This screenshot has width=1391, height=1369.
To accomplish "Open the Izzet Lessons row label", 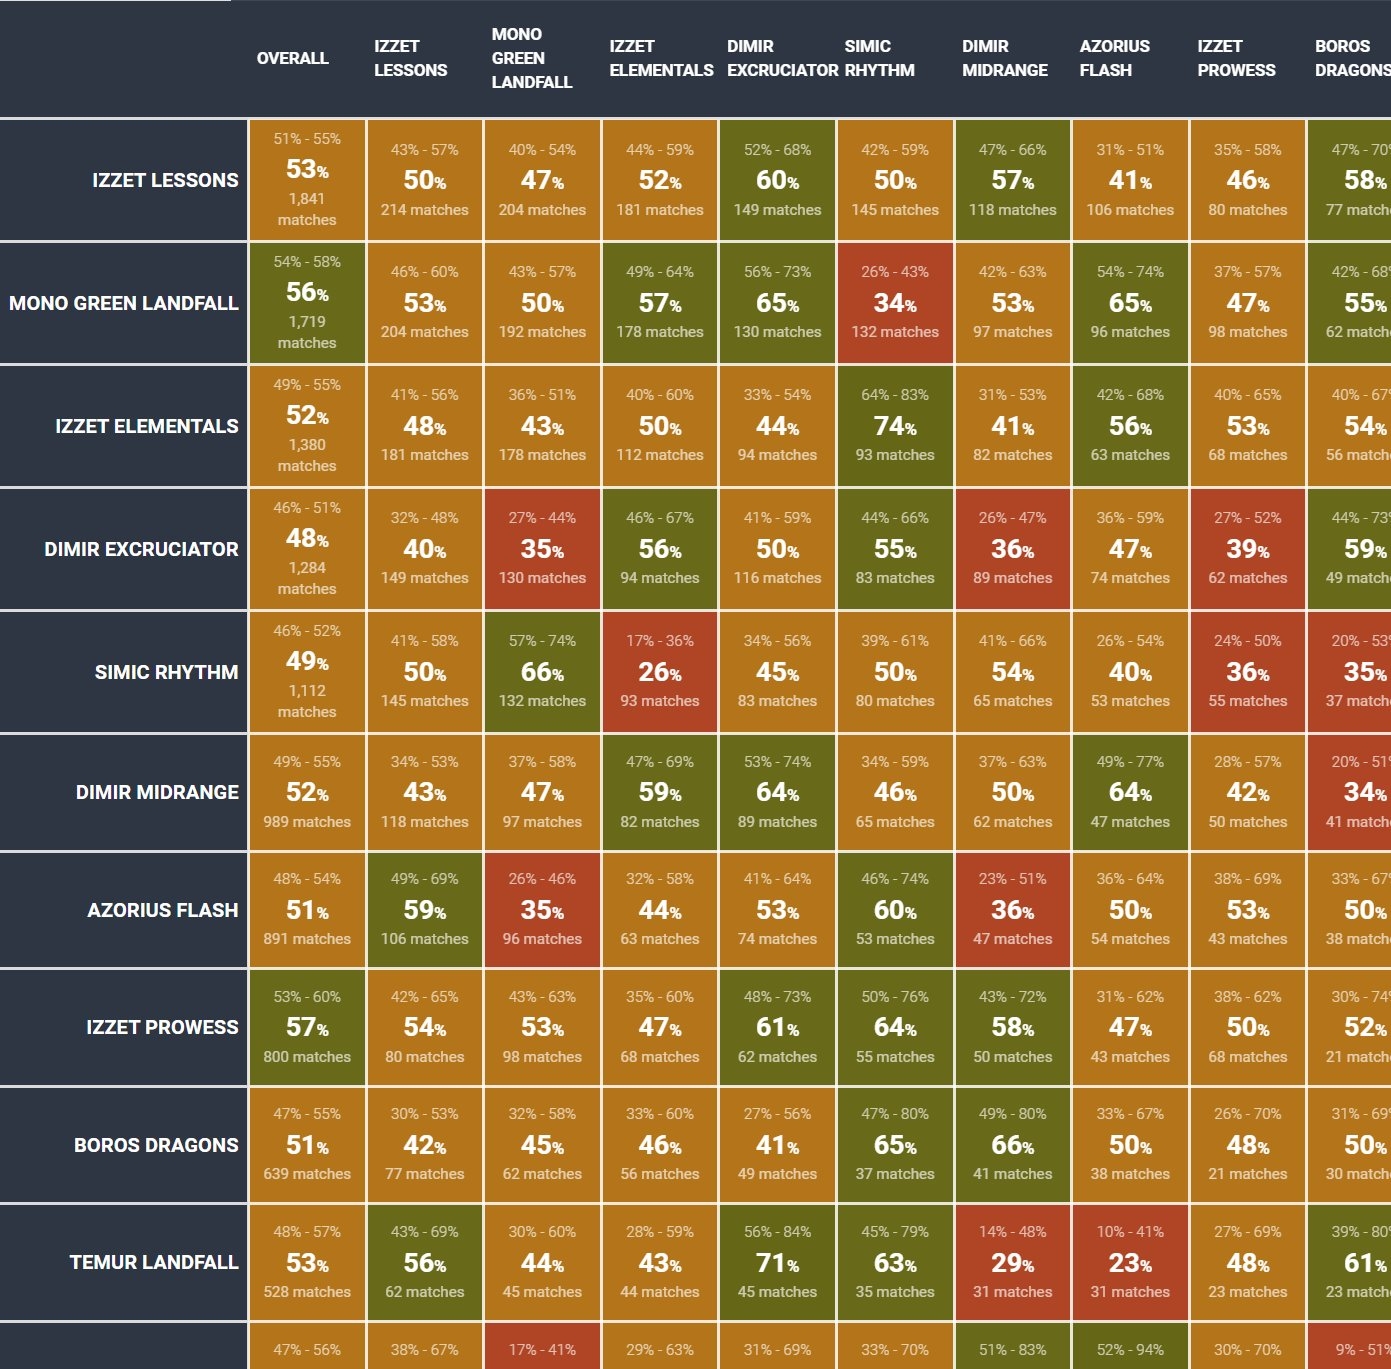I will coord(165,180).
